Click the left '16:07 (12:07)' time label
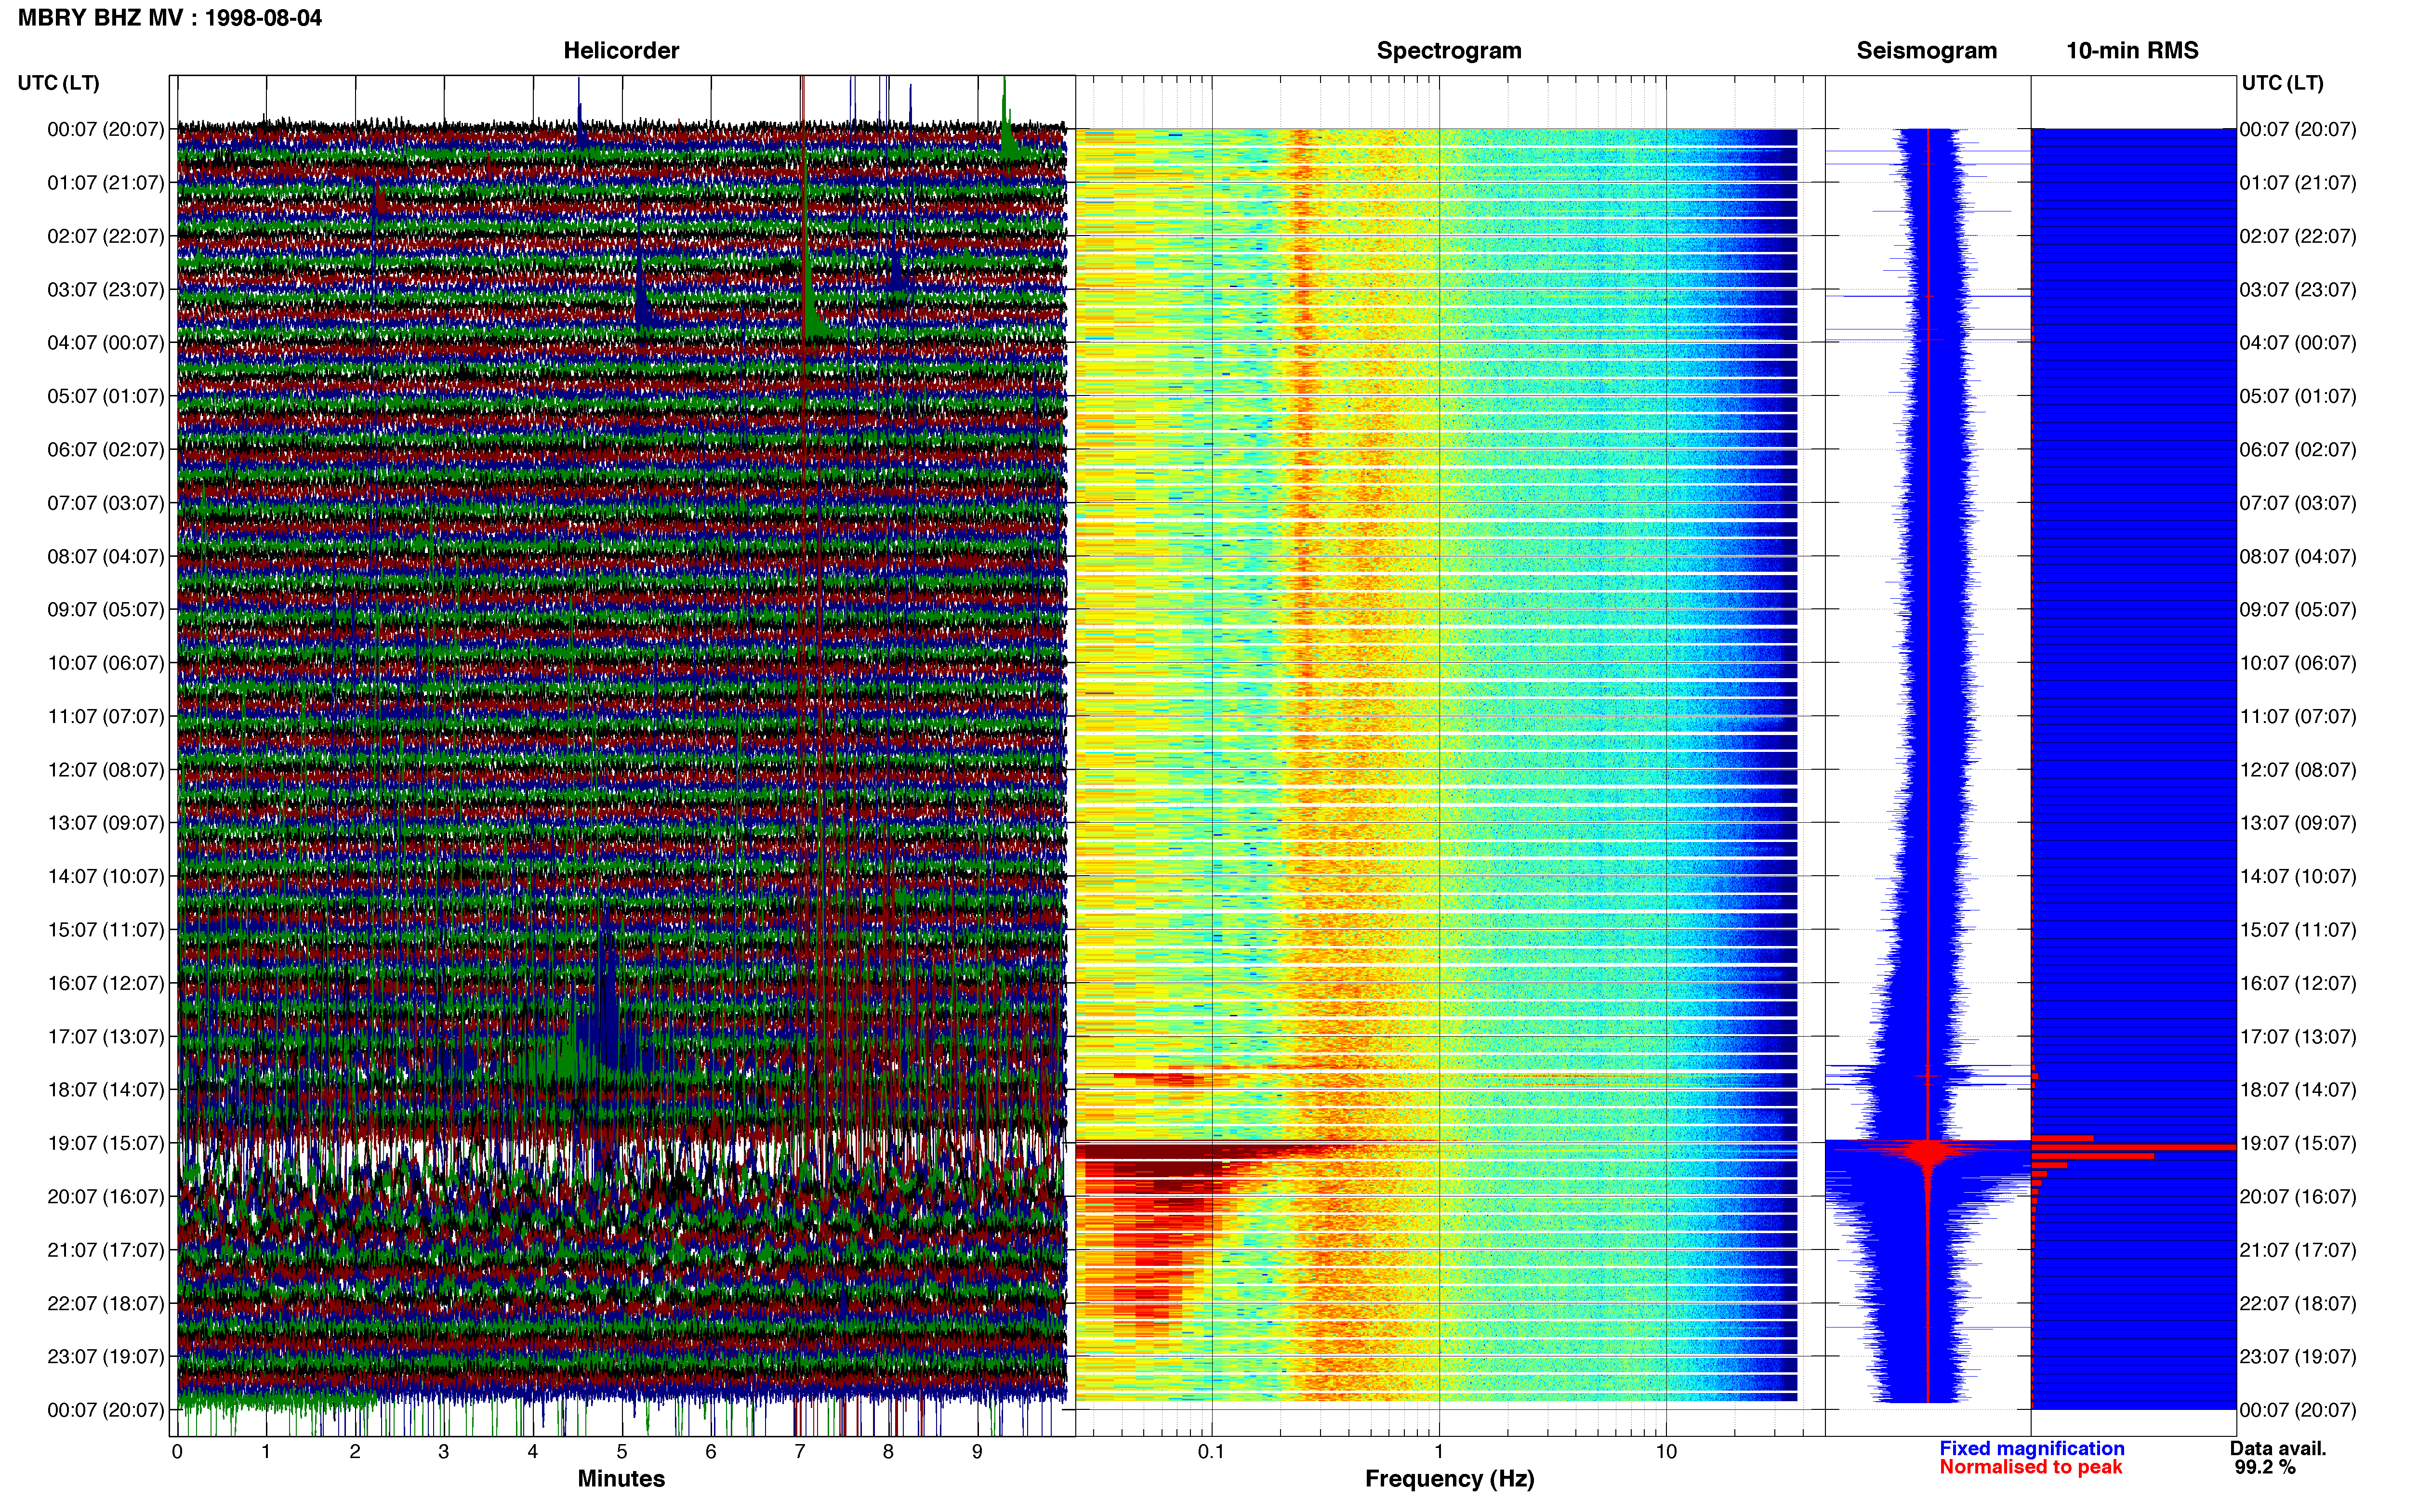2418x1512 pixels. tap(105, 983)
